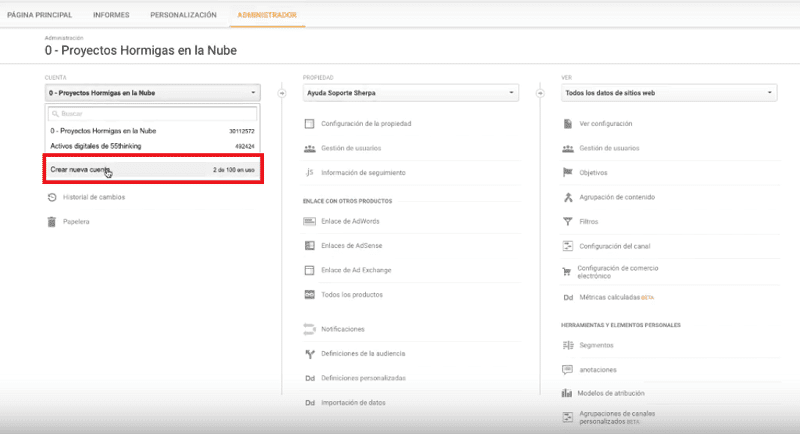The image size is (800, 434).
Task: Open Modelos de atribución link
Action: coord(611,393)
